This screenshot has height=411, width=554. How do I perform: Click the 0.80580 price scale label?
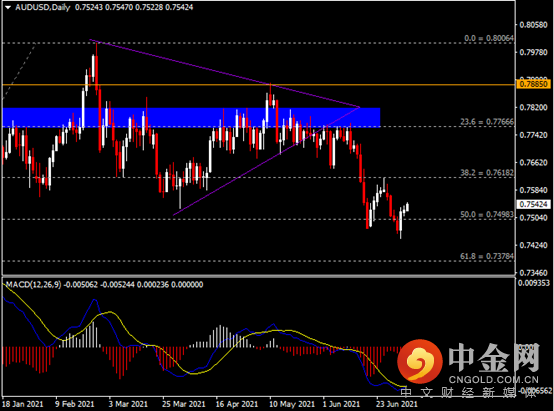pyautogui.click(x=534, y=25)
